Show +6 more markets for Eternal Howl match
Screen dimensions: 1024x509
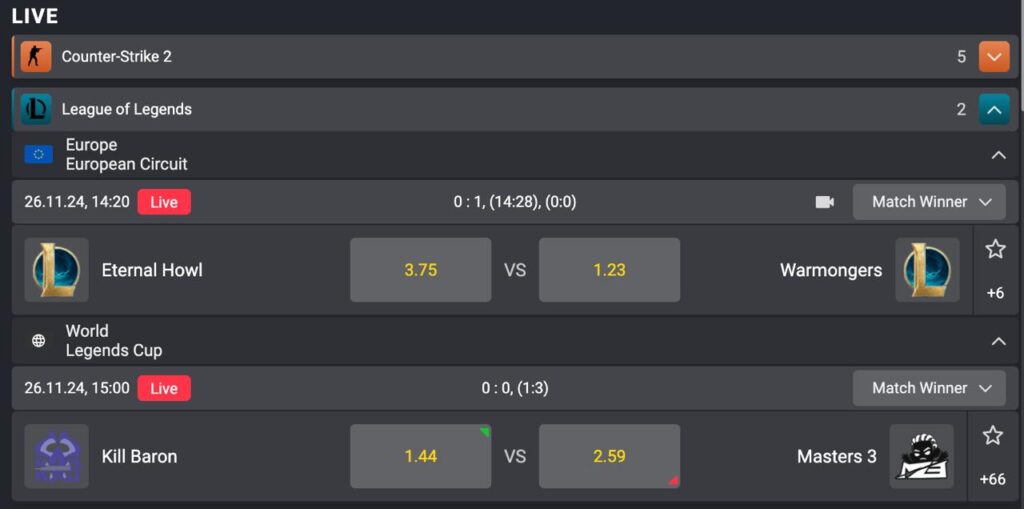pos(995,293)
